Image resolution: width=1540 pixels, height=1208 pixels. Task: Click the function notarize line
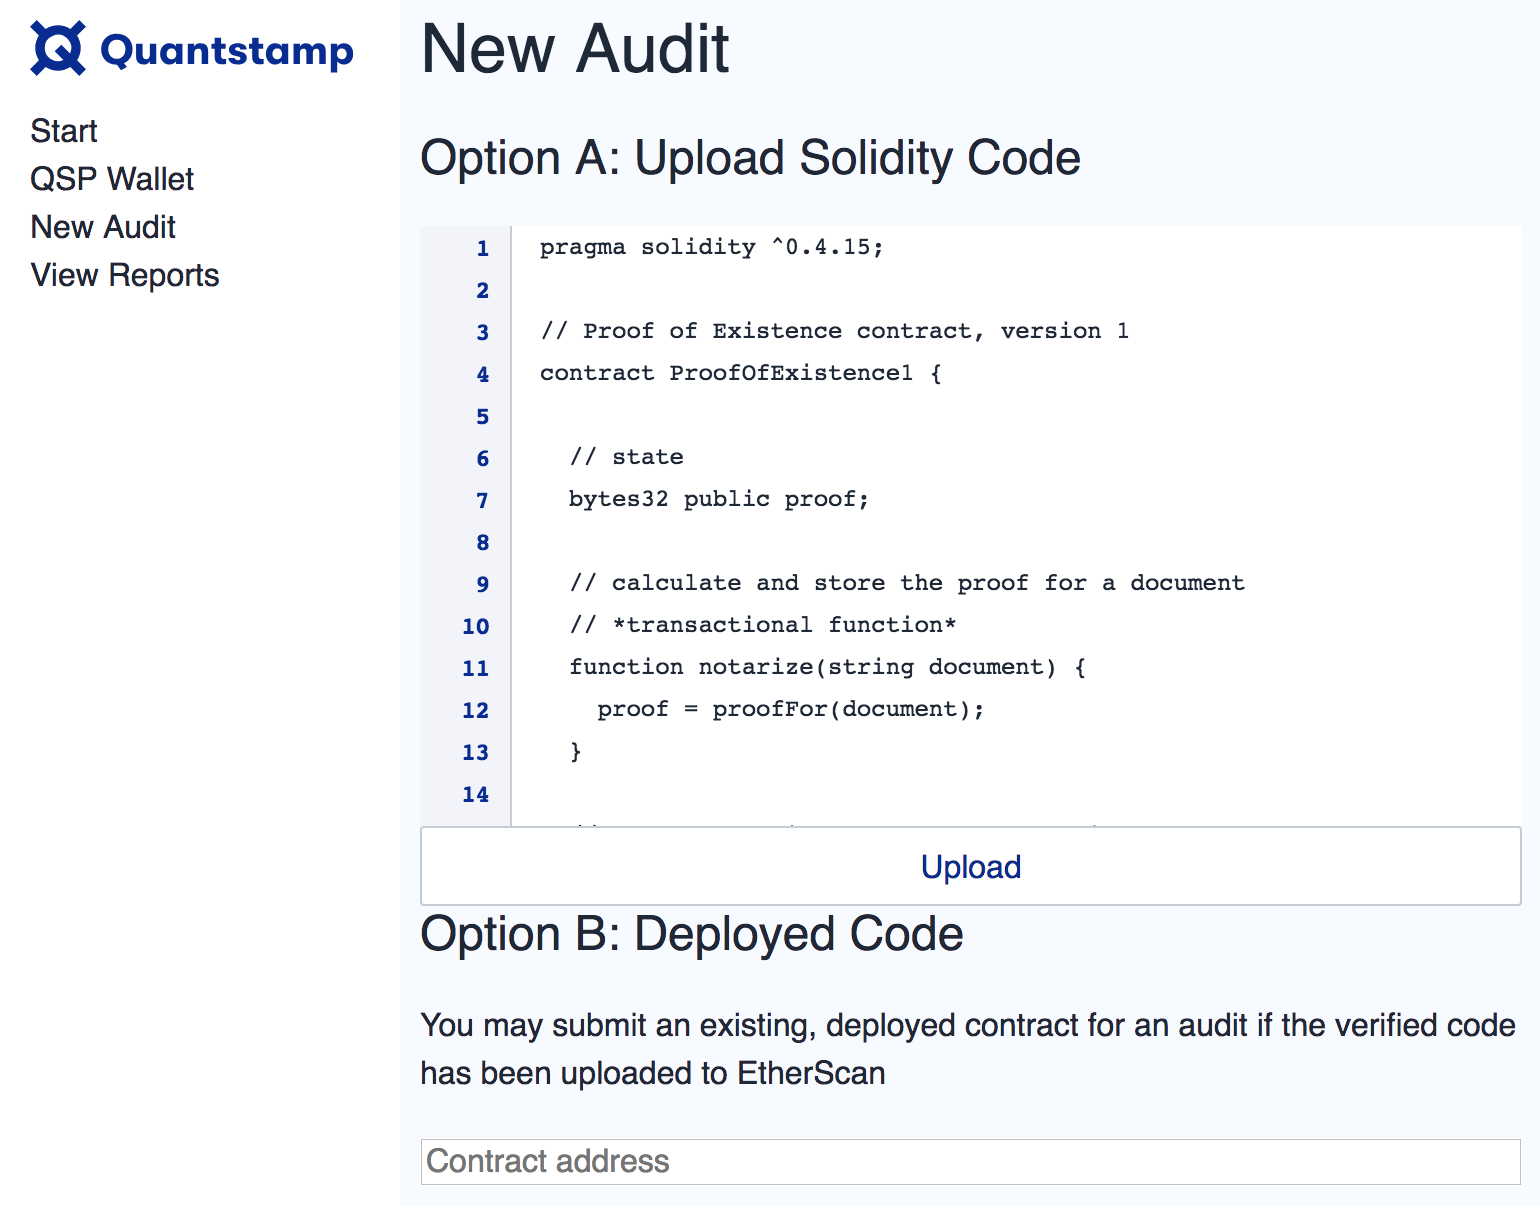click(828, 667)
